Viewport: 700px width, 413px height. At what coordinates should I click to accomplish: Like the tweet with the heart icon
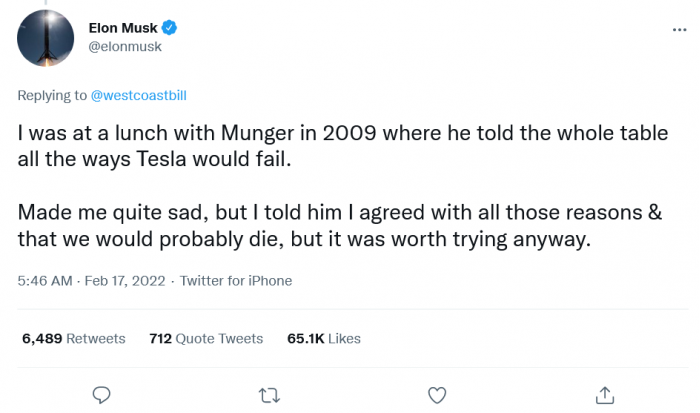[436, 393]
